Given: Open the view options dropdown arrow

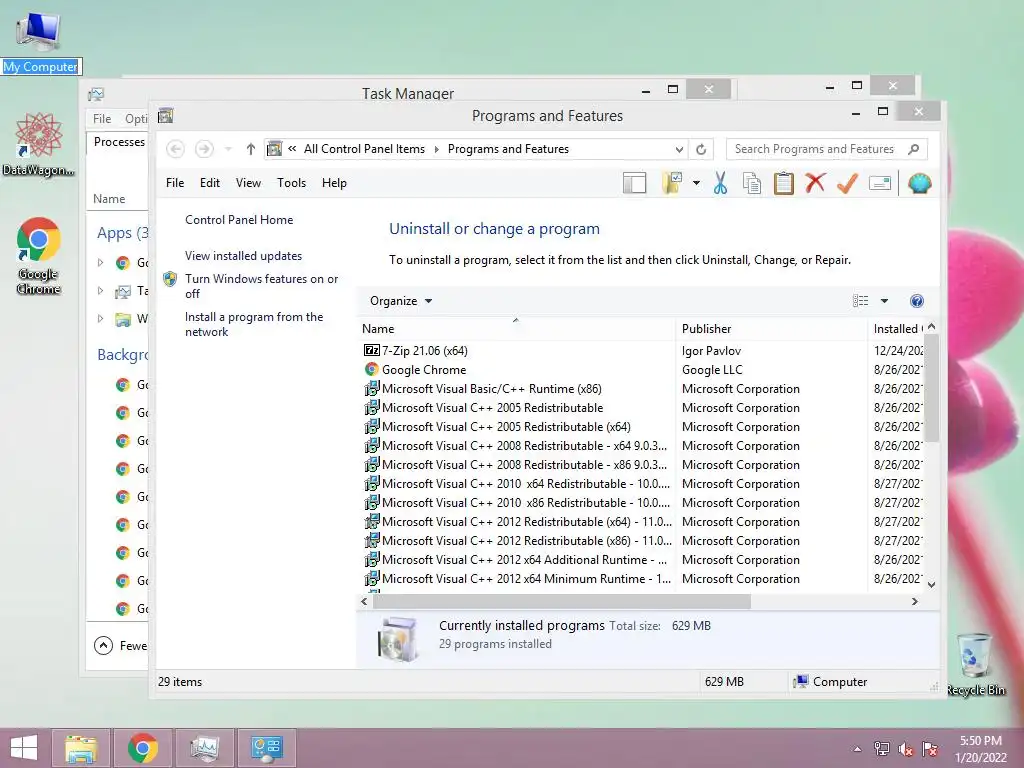Looking at the screenshot, I should tap(884, 301).
